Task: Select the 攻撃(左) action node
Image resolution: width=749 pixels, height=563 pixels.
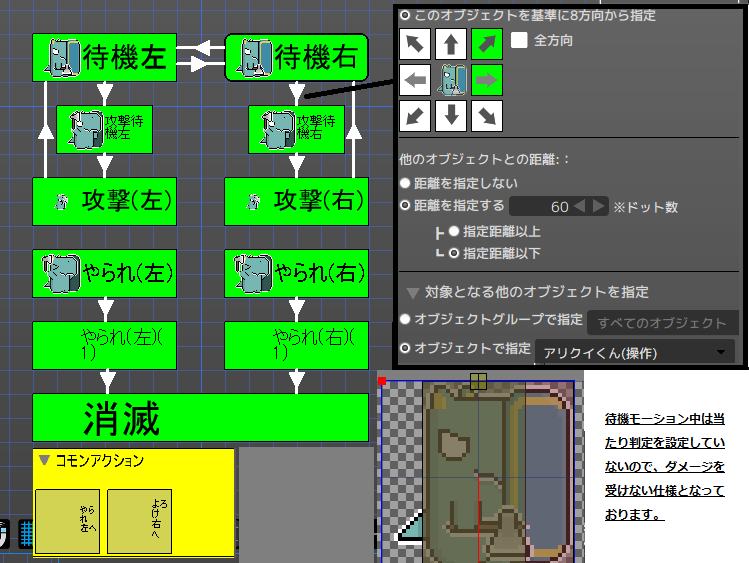Action: click(x=105, y=202)
